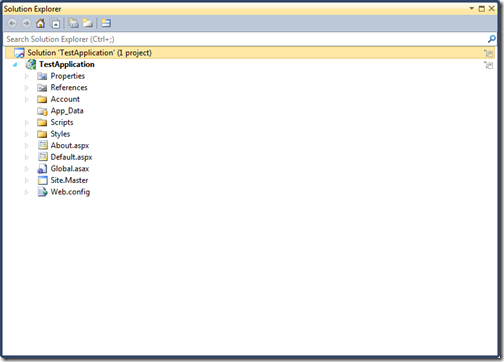
Task: Select the Properties item
Action: (x=68, y=76)
